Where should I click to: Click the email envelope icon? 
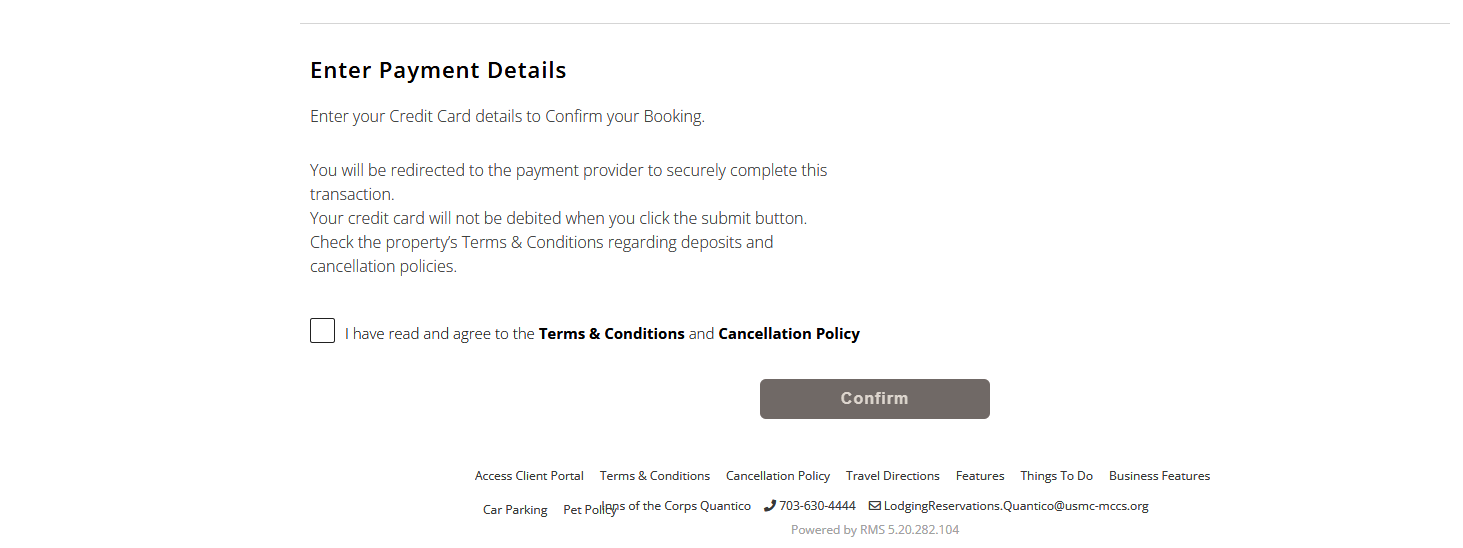click(874, 506)
